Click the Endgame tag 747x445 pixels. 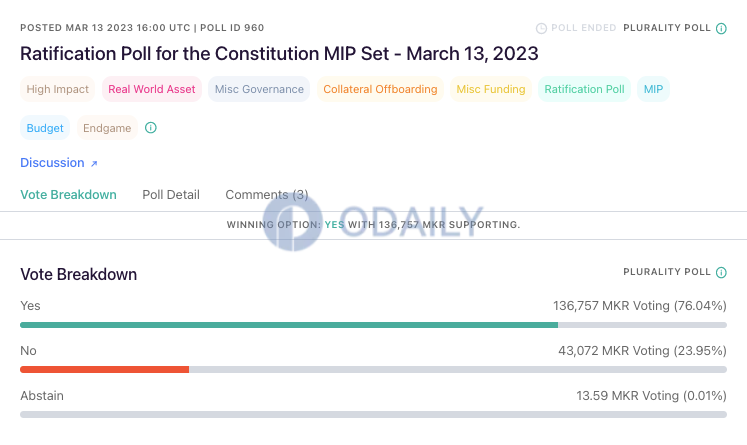(107, 128)
